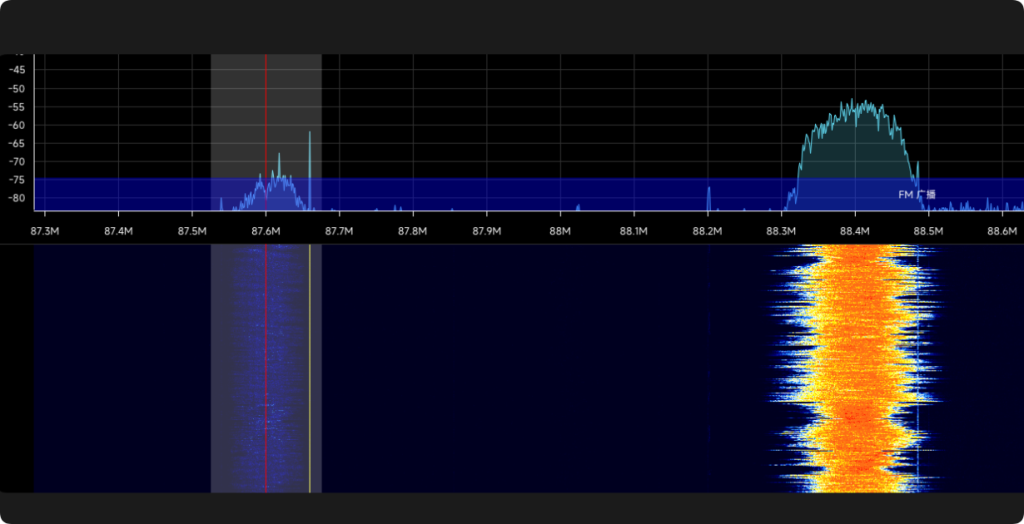
Task: Click the 87.8M frequency axis label
Action: pyautogui.click(x=413, y=232)
